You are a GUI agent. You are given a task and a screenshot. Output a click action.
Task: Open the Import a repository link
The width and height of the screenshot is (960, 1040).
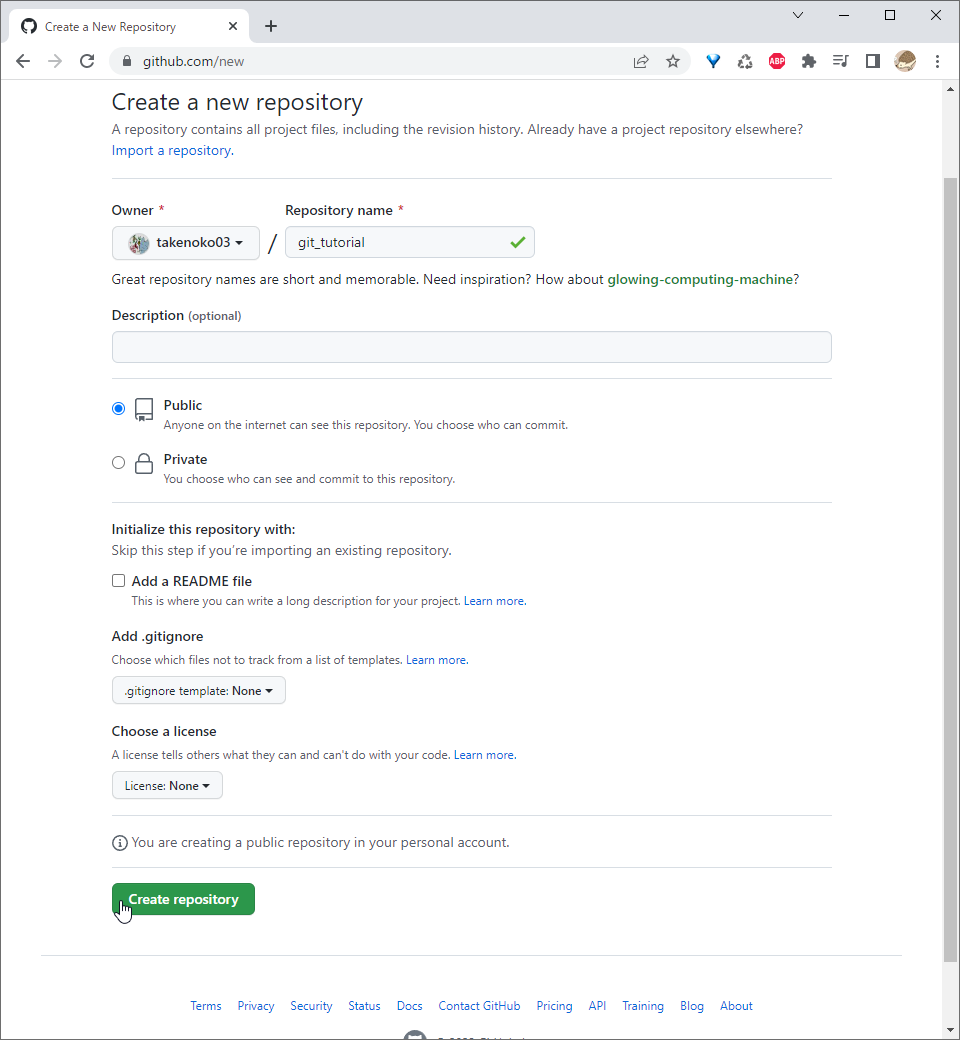point(172,151)
